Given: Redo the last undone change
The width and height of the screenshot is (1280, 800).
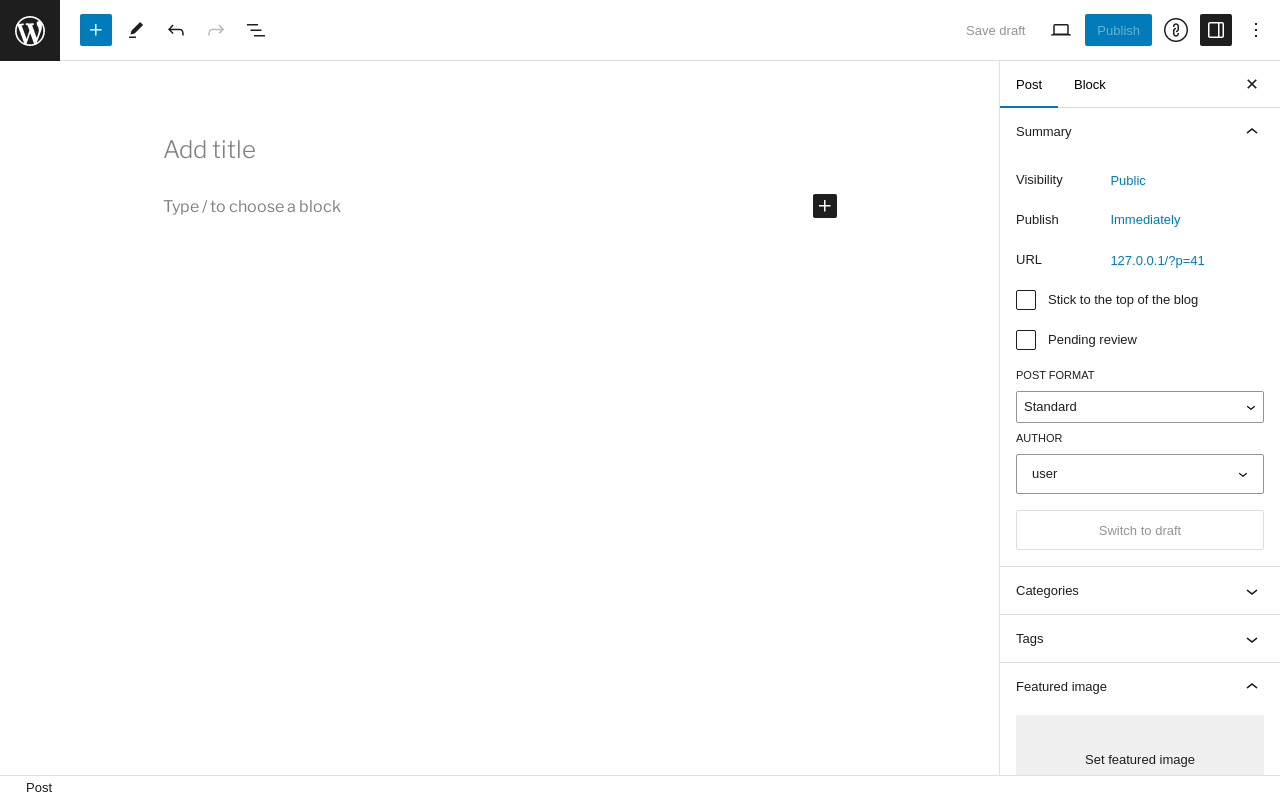Looking at the screenshot, I should click(x=216, y=30).
